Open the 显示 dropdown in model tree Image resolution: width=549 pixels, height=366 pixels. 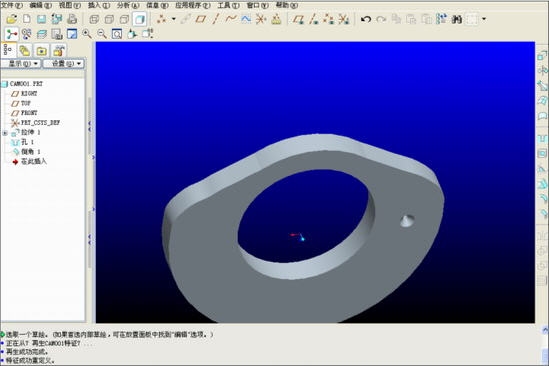pyautogui.click(x=21, y=63)
